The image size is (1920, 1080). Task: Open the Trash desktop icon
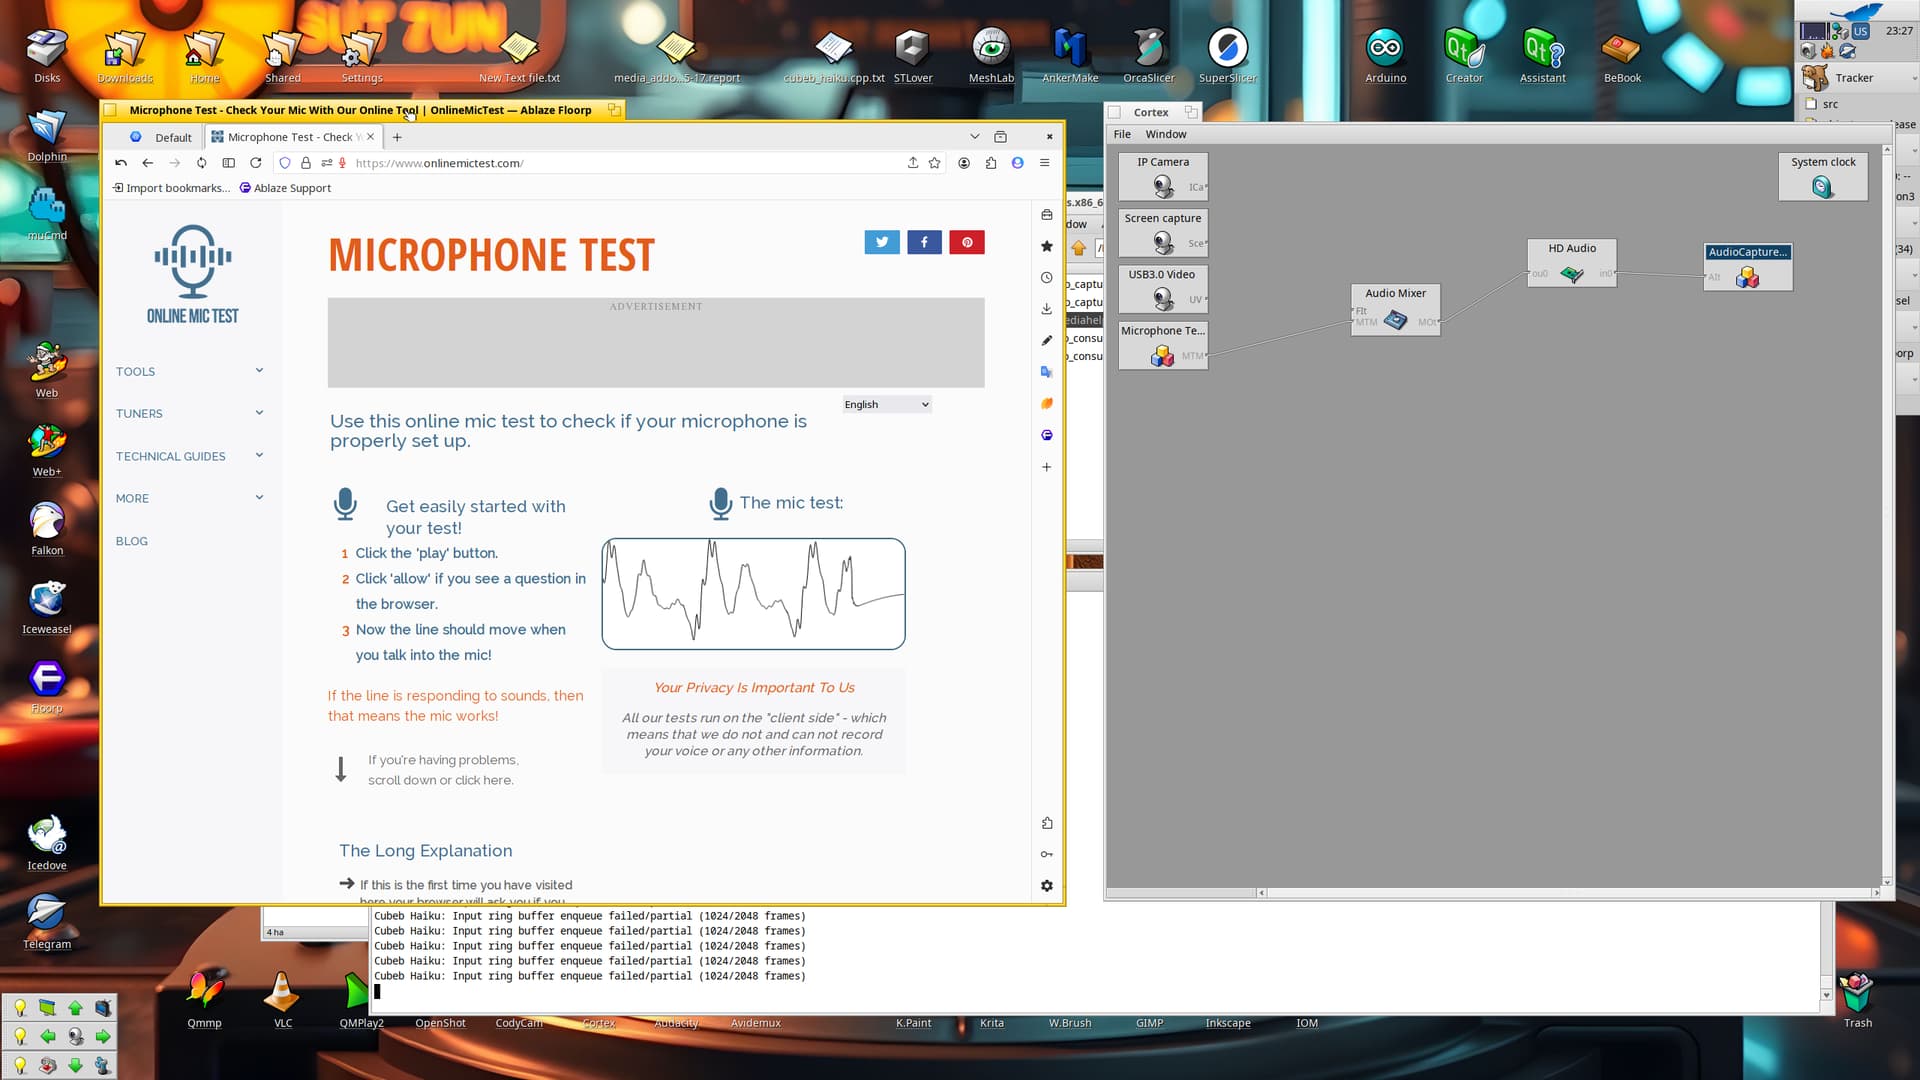tap(1857, 1000)
